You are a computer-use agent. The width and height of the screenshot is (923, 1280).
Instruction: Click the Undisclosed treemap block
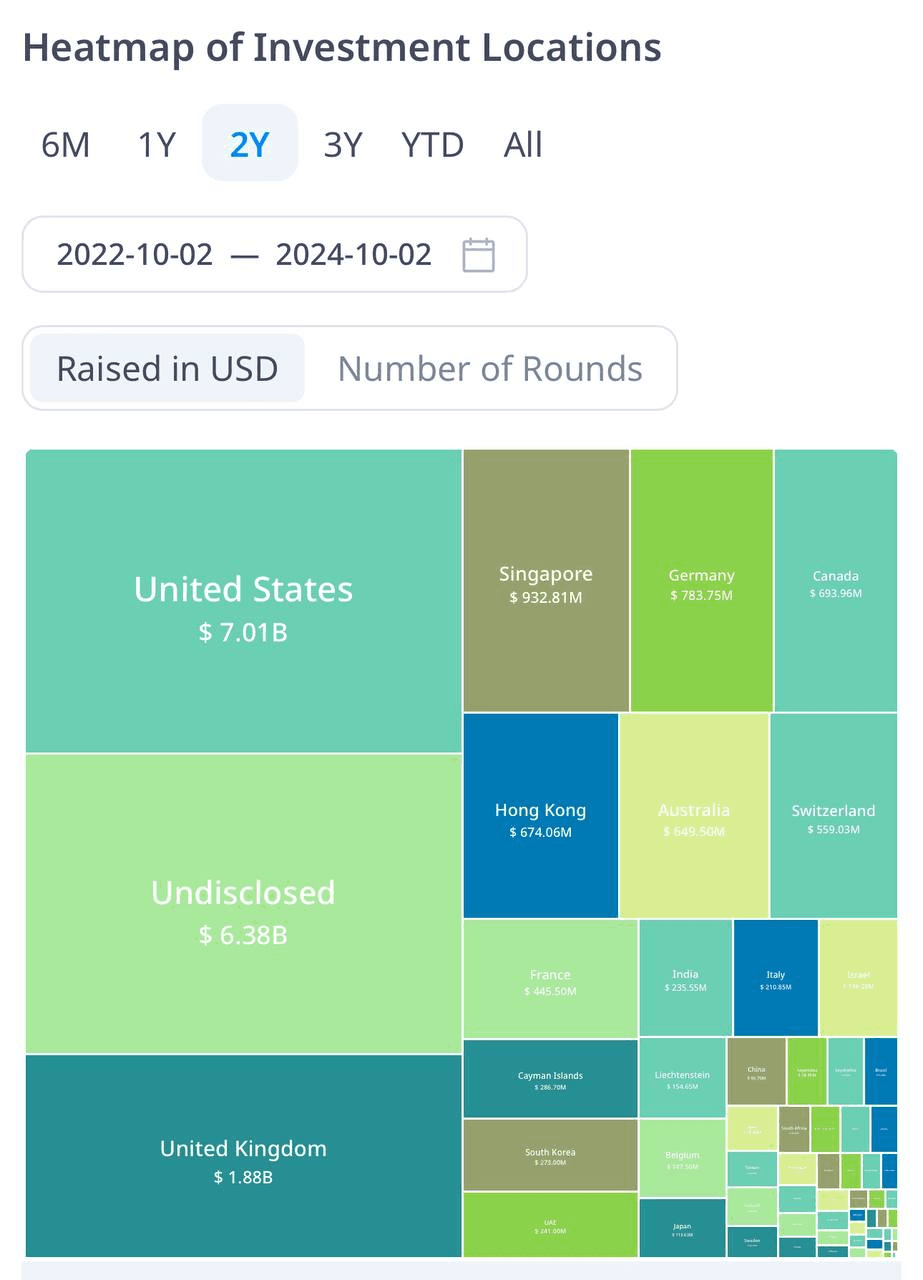(x=243, y=904)
